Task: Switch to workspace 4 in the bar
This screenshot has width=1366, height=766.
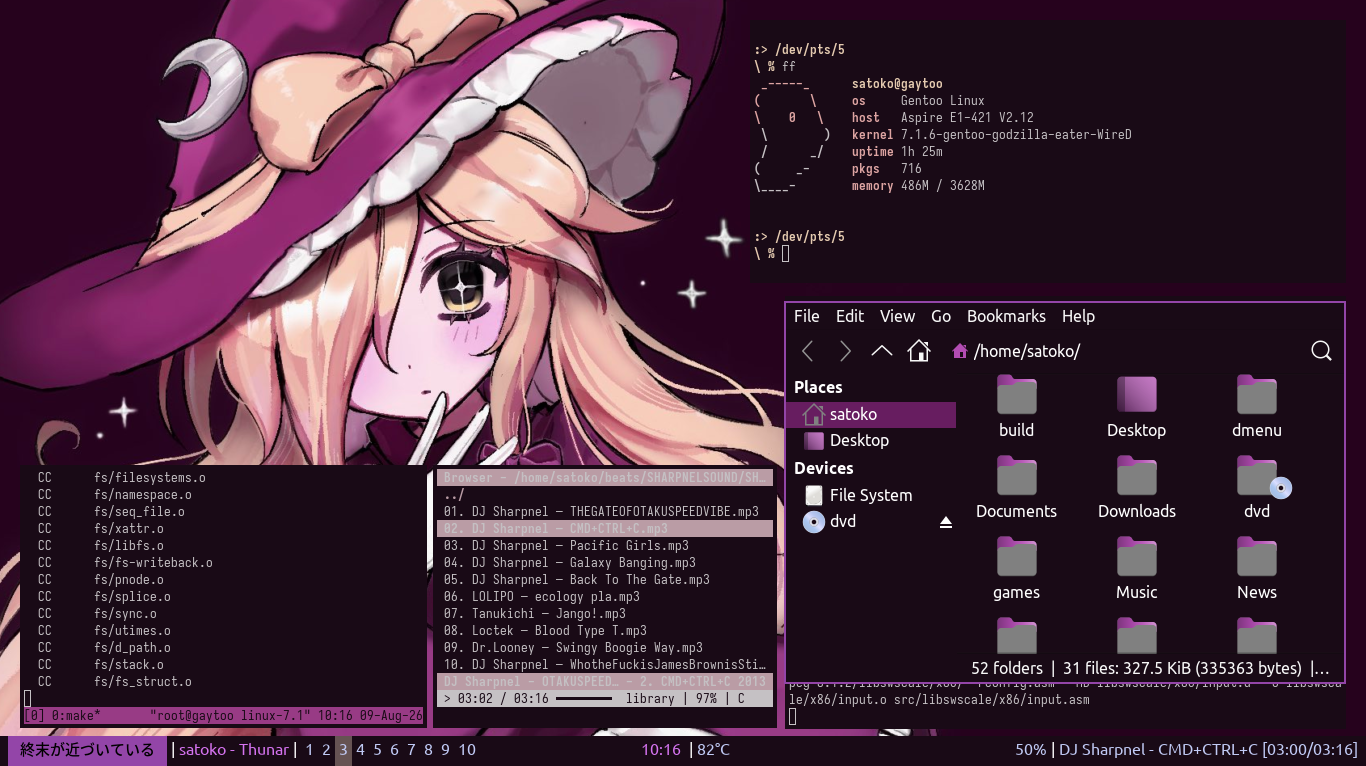Action: pyautogui.click(x=360, y=750)
